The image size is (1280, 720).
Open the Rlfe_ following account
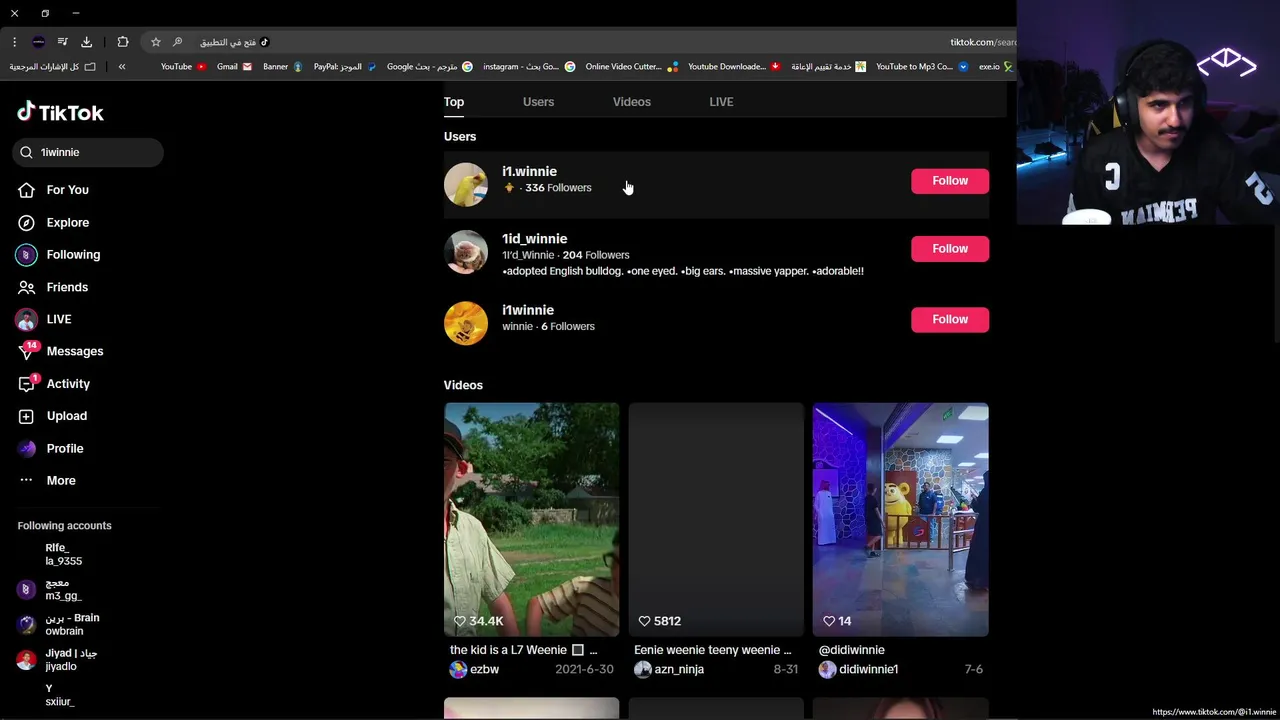point(63,554)
